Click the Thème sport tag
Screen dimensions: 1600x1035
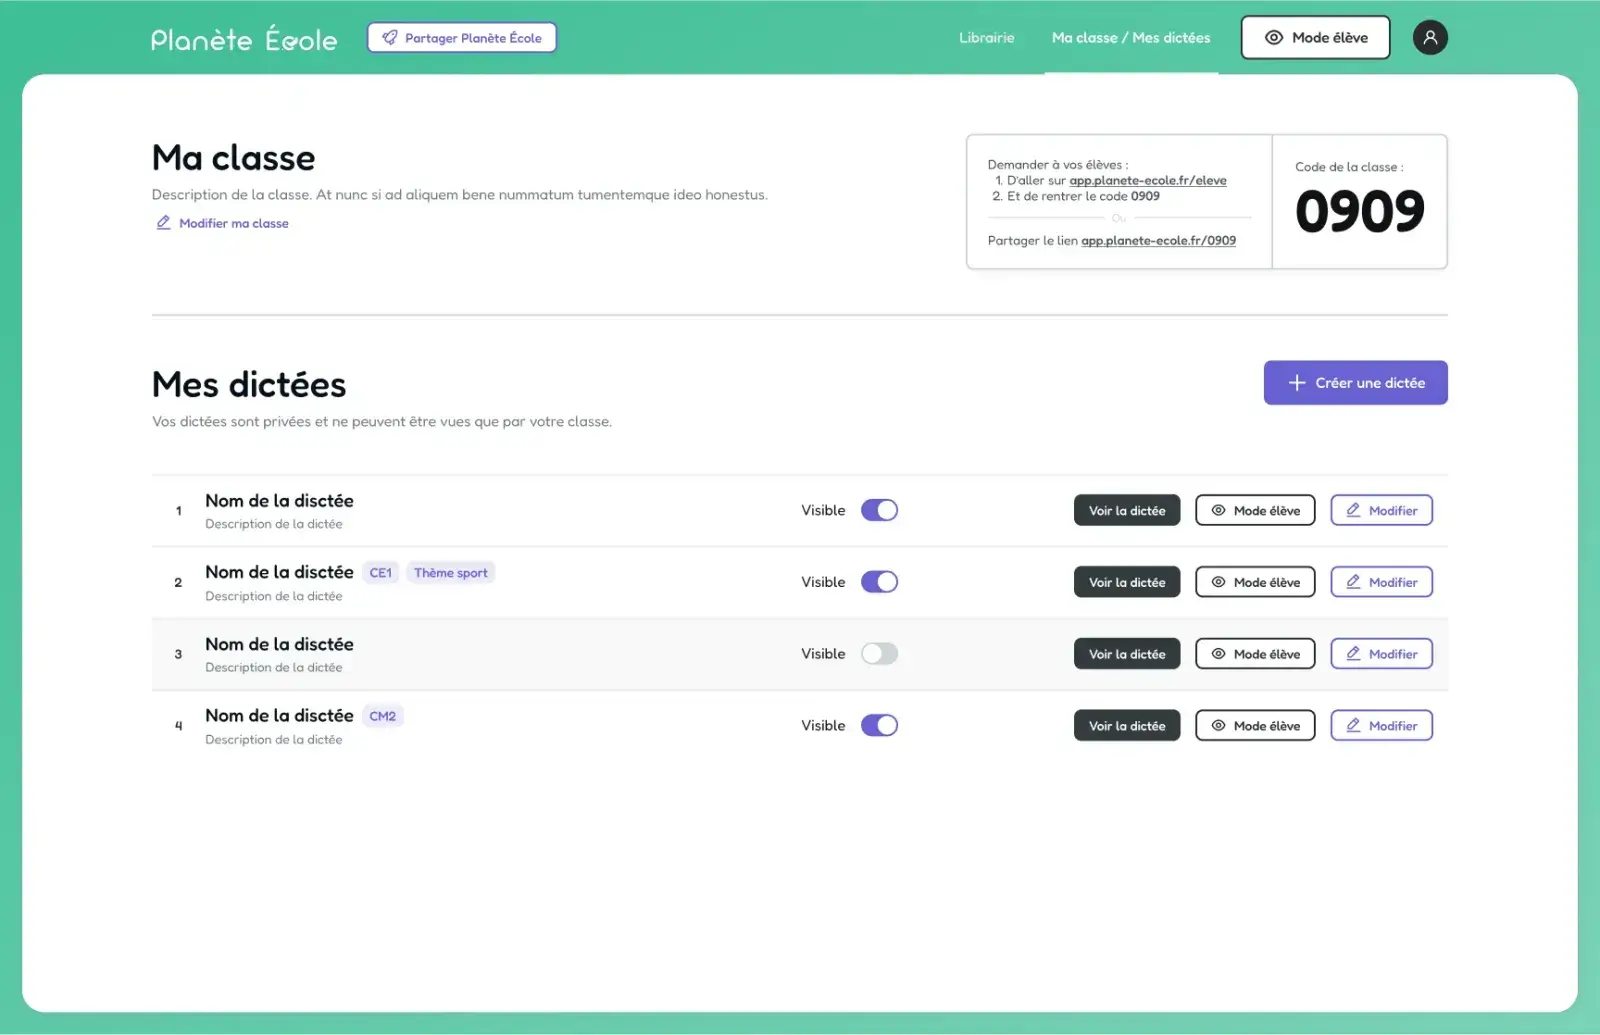450,573
